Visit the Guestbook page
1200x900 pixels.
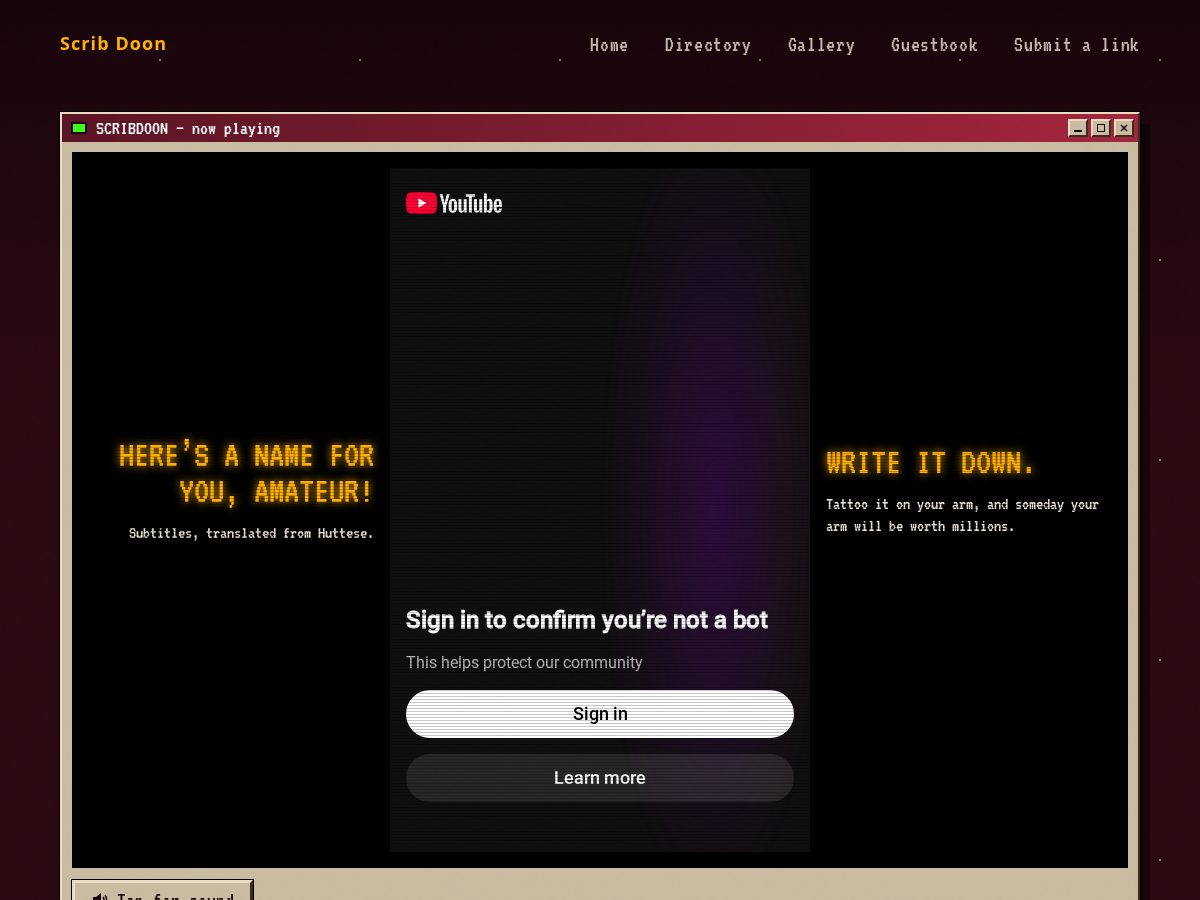[934, 45]
